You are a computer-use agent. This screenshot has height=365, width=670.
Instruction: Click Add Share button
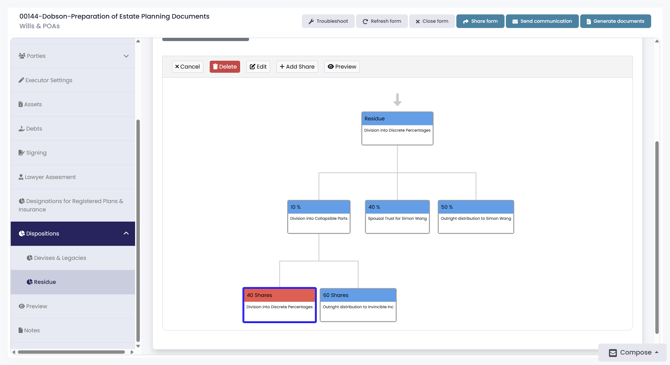297,67
